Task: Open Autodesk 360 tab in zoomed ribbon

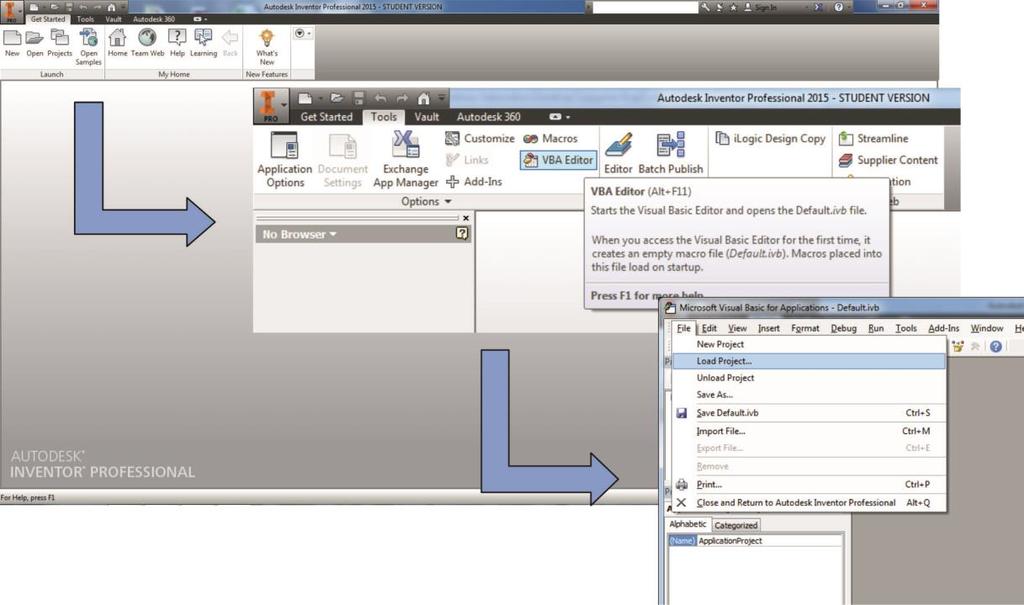Action: click(488, 117)
